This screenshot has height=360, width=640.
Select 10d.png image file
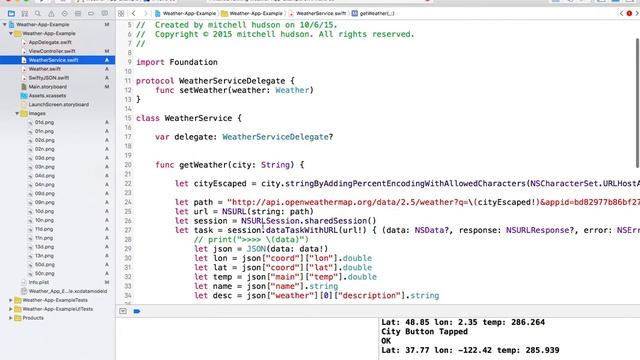click(44, 211)
